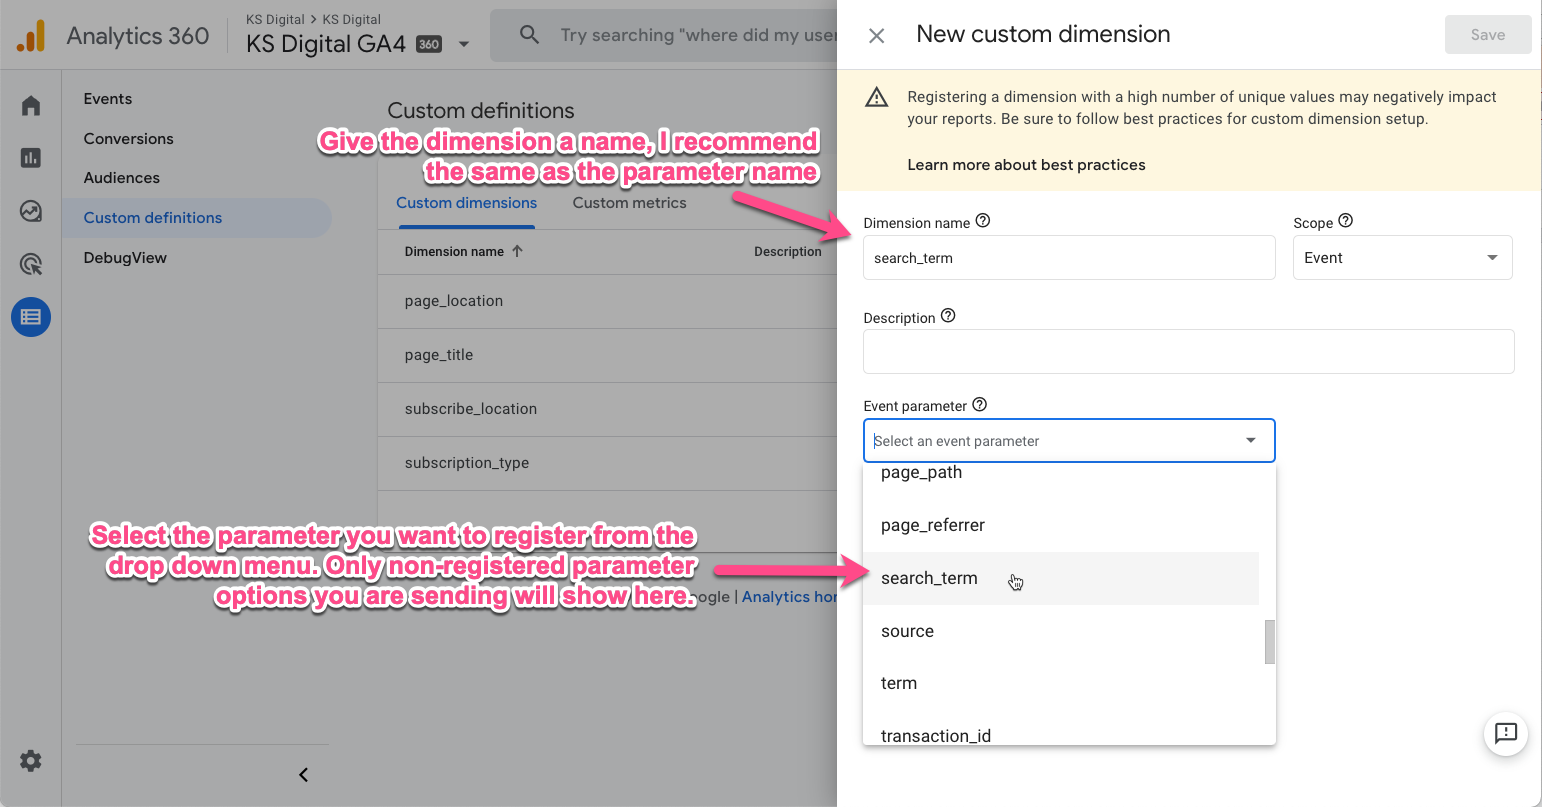Open Audiences in the Configure menu
This screenshot has width=1542, height=807.
tap(122, 178)
